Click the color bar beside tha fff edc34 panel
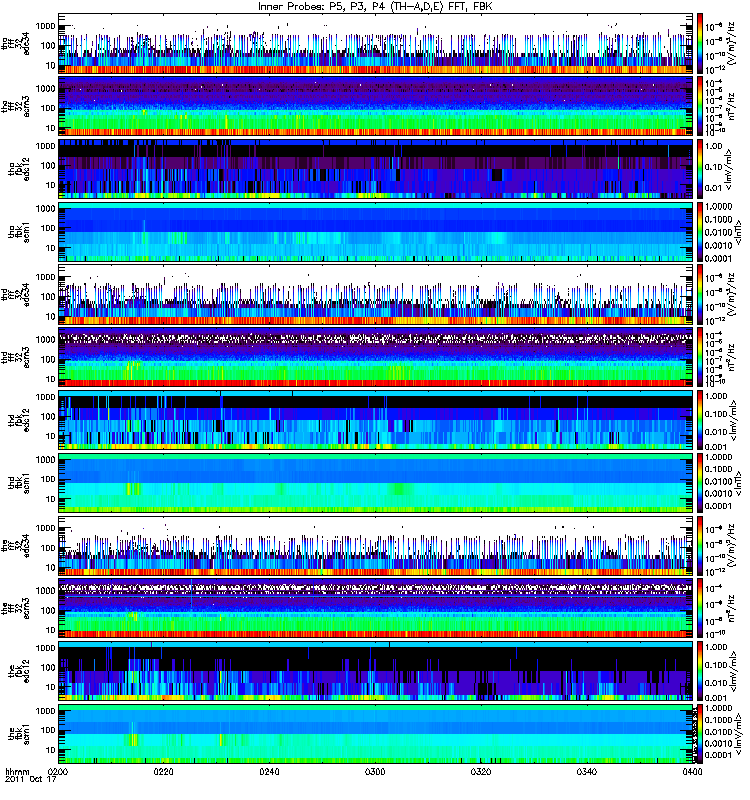Image resolution: width=750 pixels, height=800 pixels. coord(700,43)
